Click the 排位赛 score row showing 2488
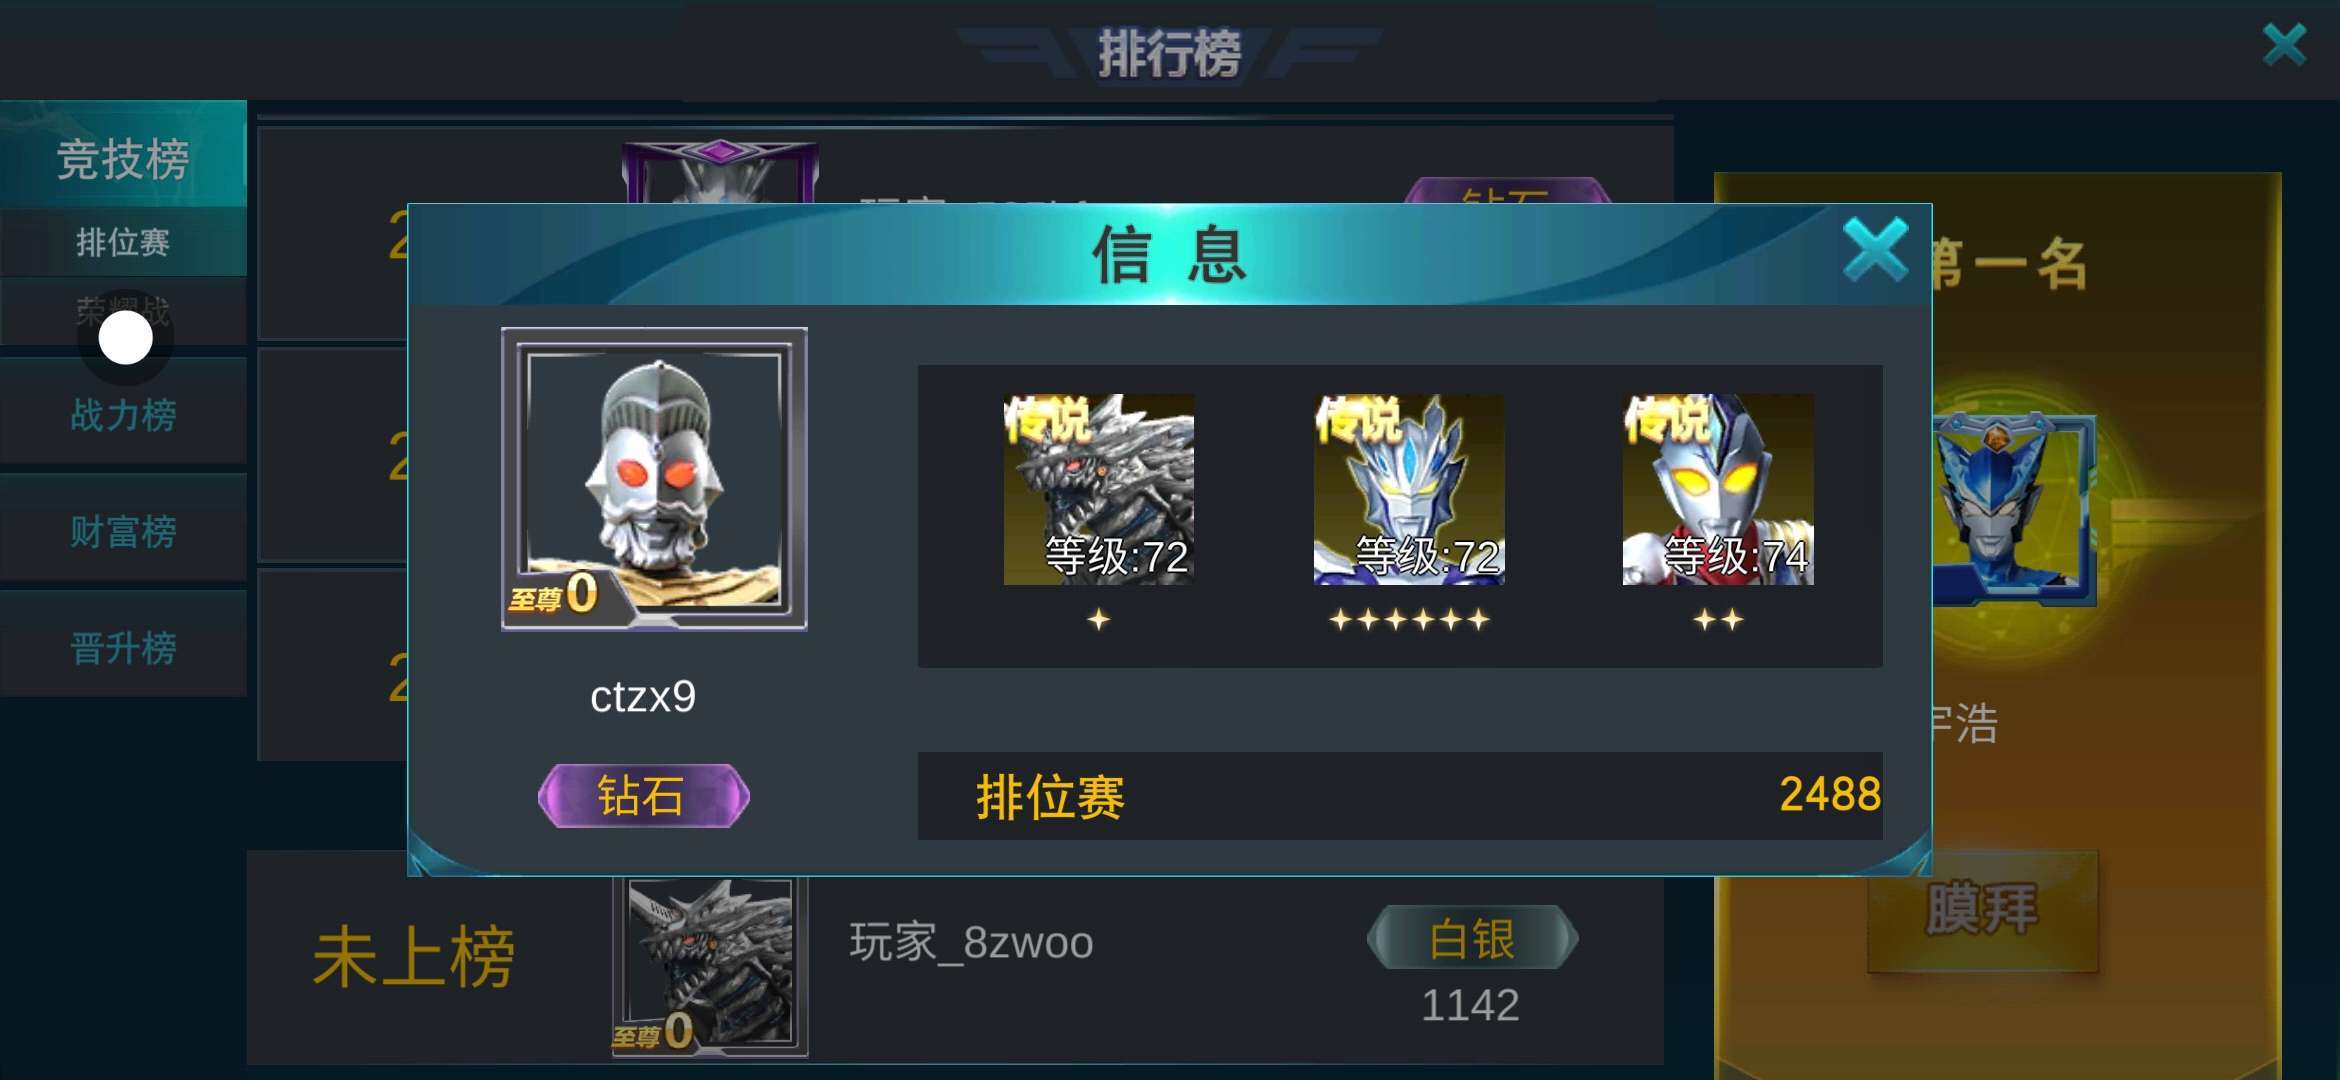Screen dimensions: 2340x1080 point(1400,796)
